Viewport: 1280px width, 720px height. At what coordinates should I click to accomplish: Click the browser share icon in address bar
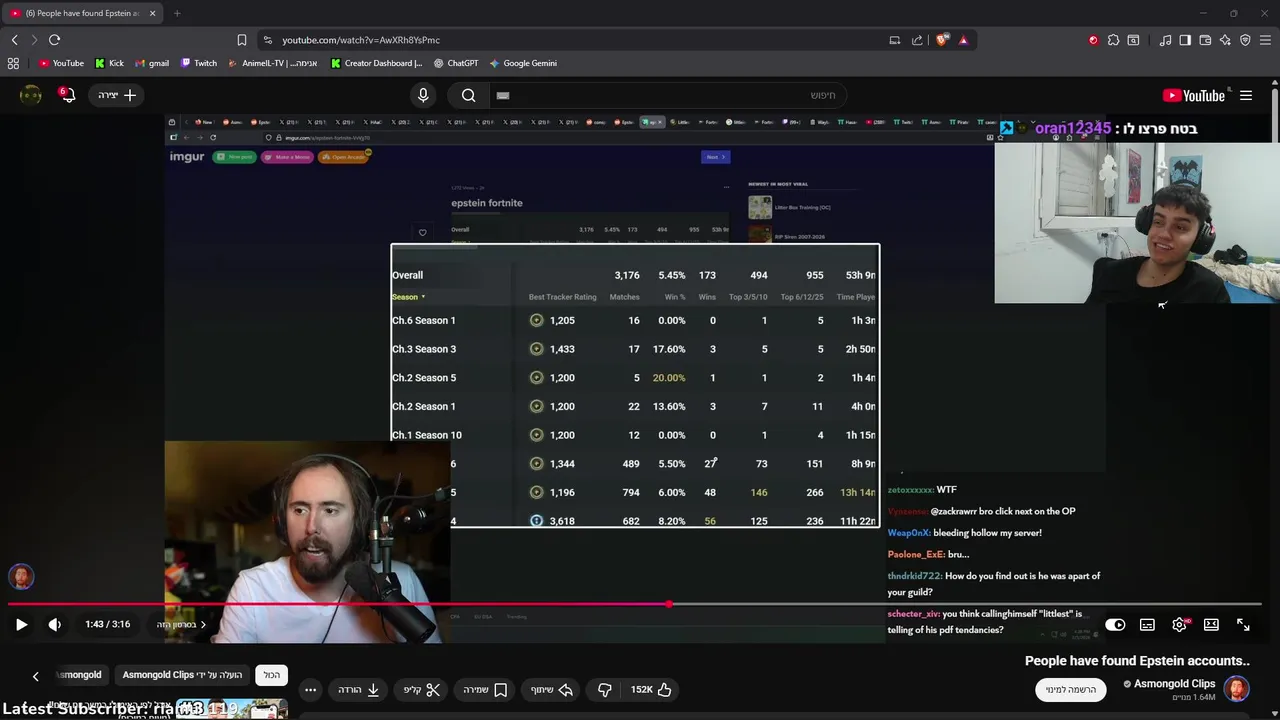[x=917, y=40]
